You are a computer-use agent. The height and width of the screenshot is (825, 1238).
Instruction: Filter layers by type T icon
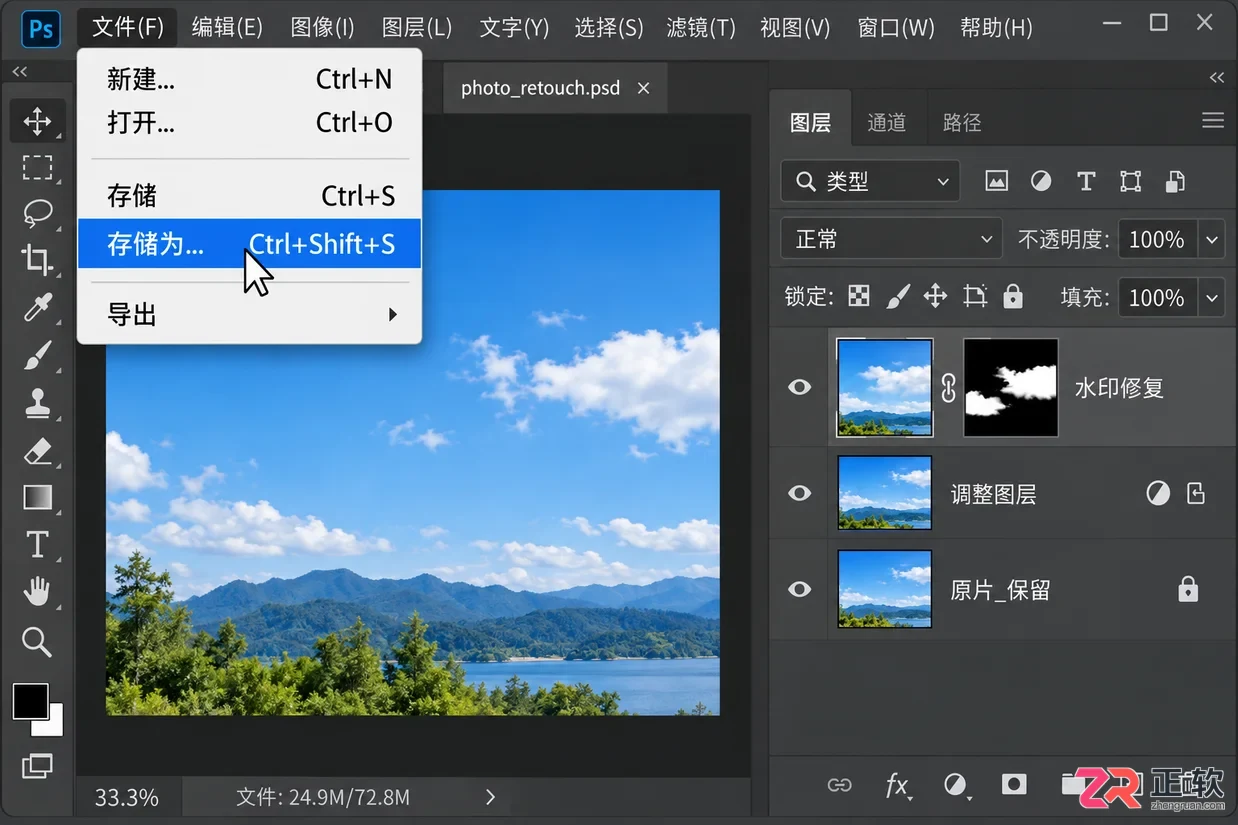pyautogui.click(x=1086, y=181)
